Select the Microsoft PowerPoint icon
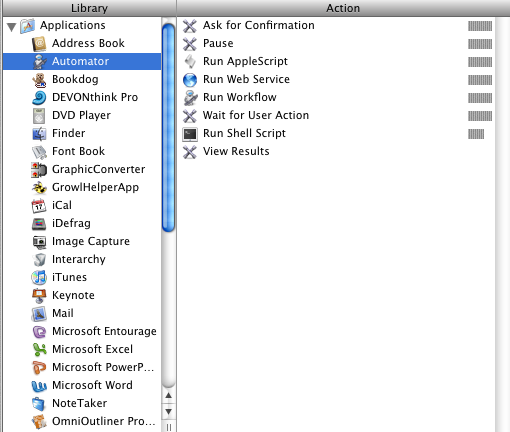 tap(39, 368)
